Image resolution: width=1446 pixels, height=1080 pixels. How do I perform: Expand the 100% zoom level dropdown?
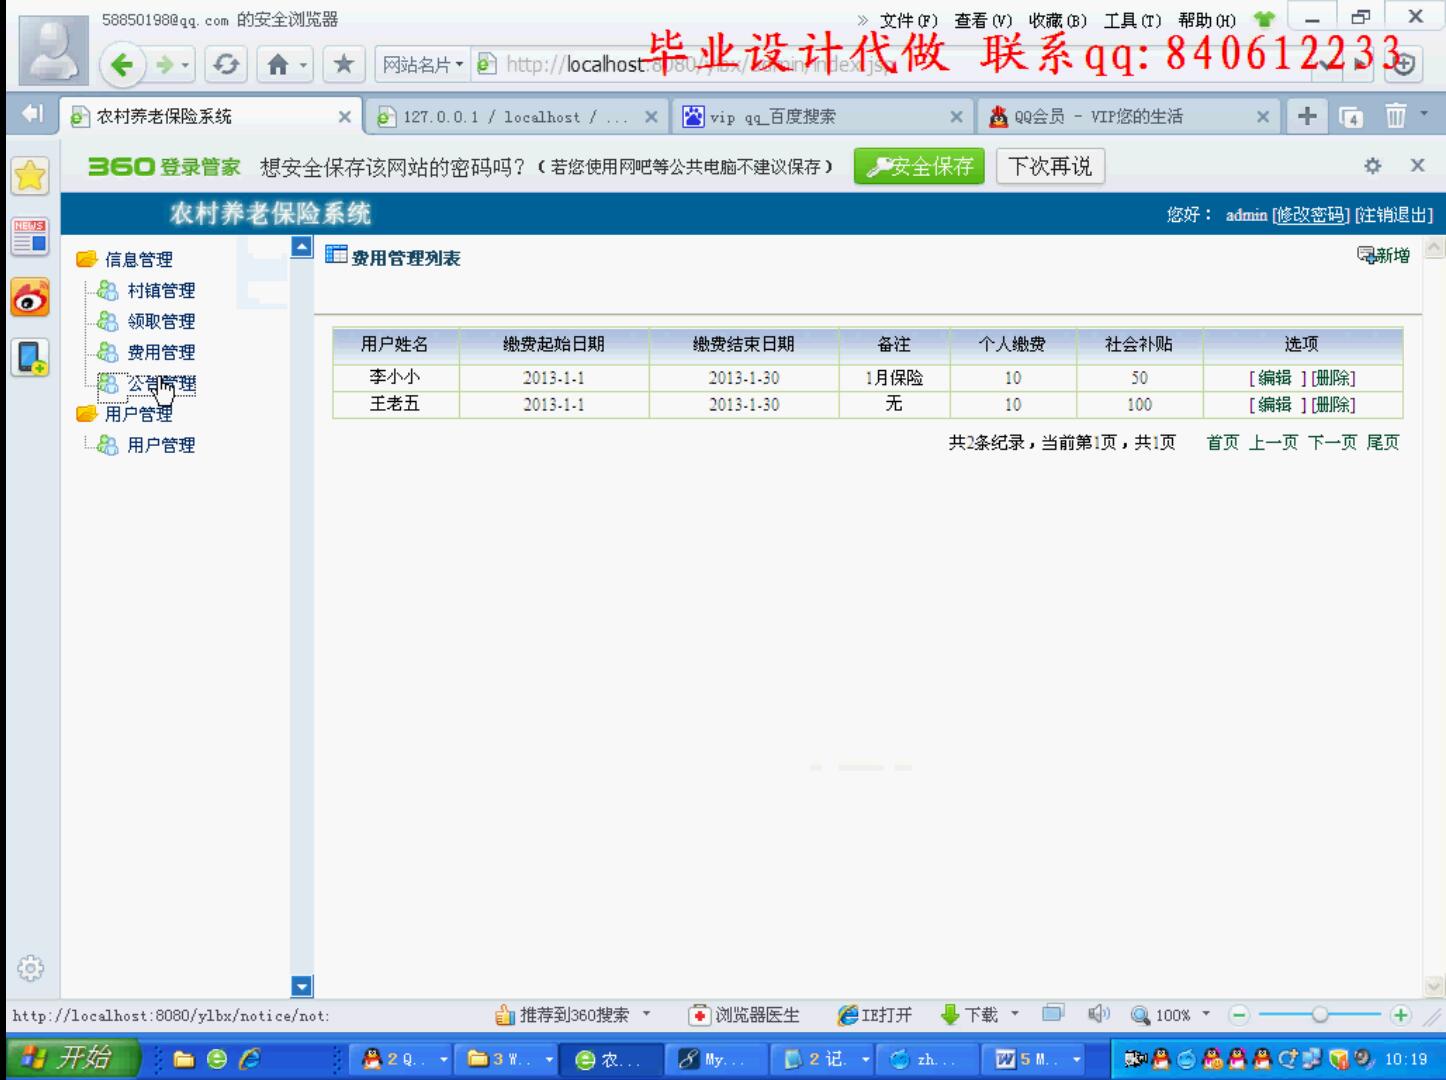[x=1206, y=1014]
